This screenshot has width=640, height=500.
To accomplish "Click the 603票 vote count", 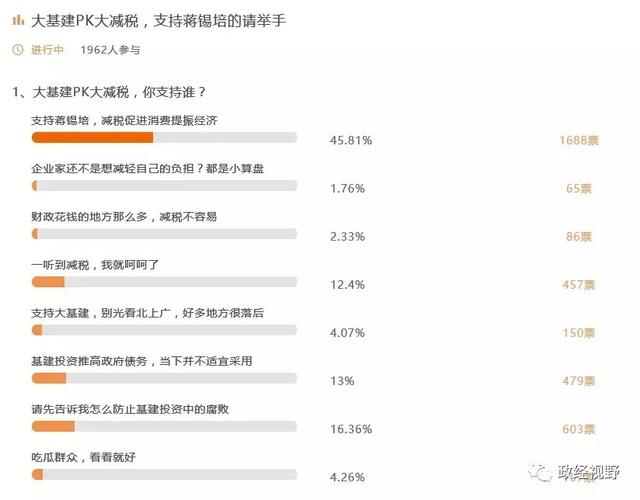I will click(579, 429).
